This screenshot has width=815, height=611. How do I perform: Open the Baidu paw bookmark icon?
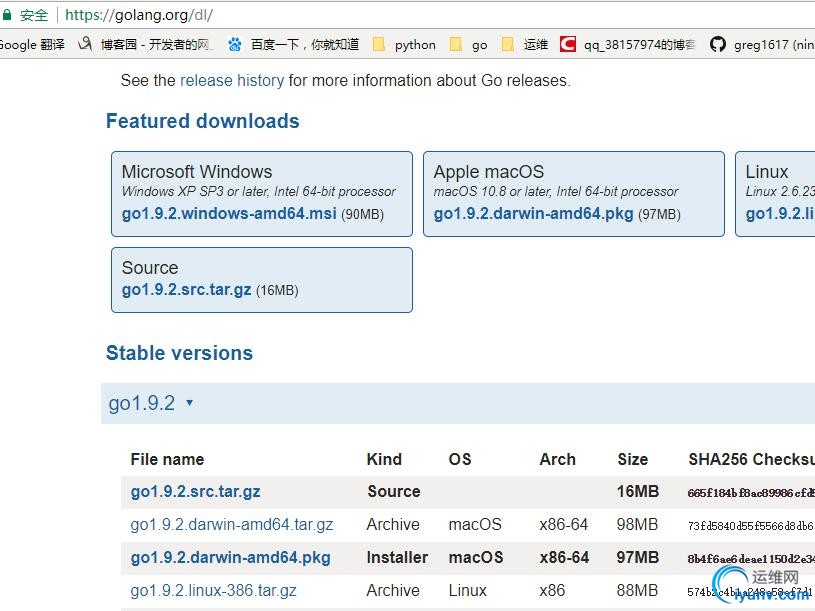click(x=235, y=45)
